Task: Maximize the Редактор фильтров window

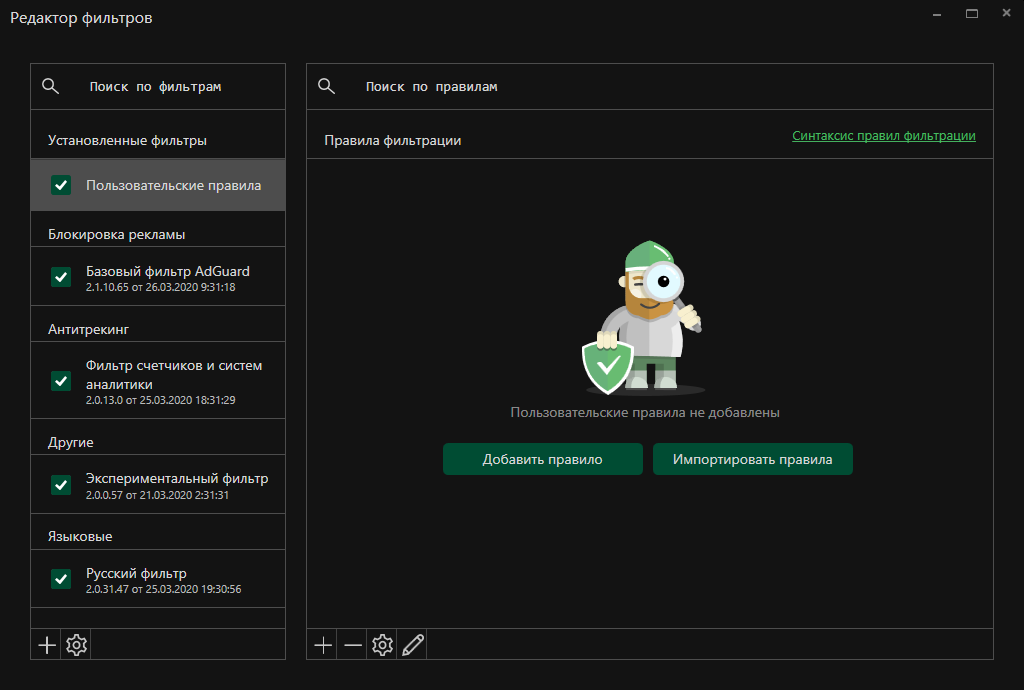Action: (x=972, y=14)
